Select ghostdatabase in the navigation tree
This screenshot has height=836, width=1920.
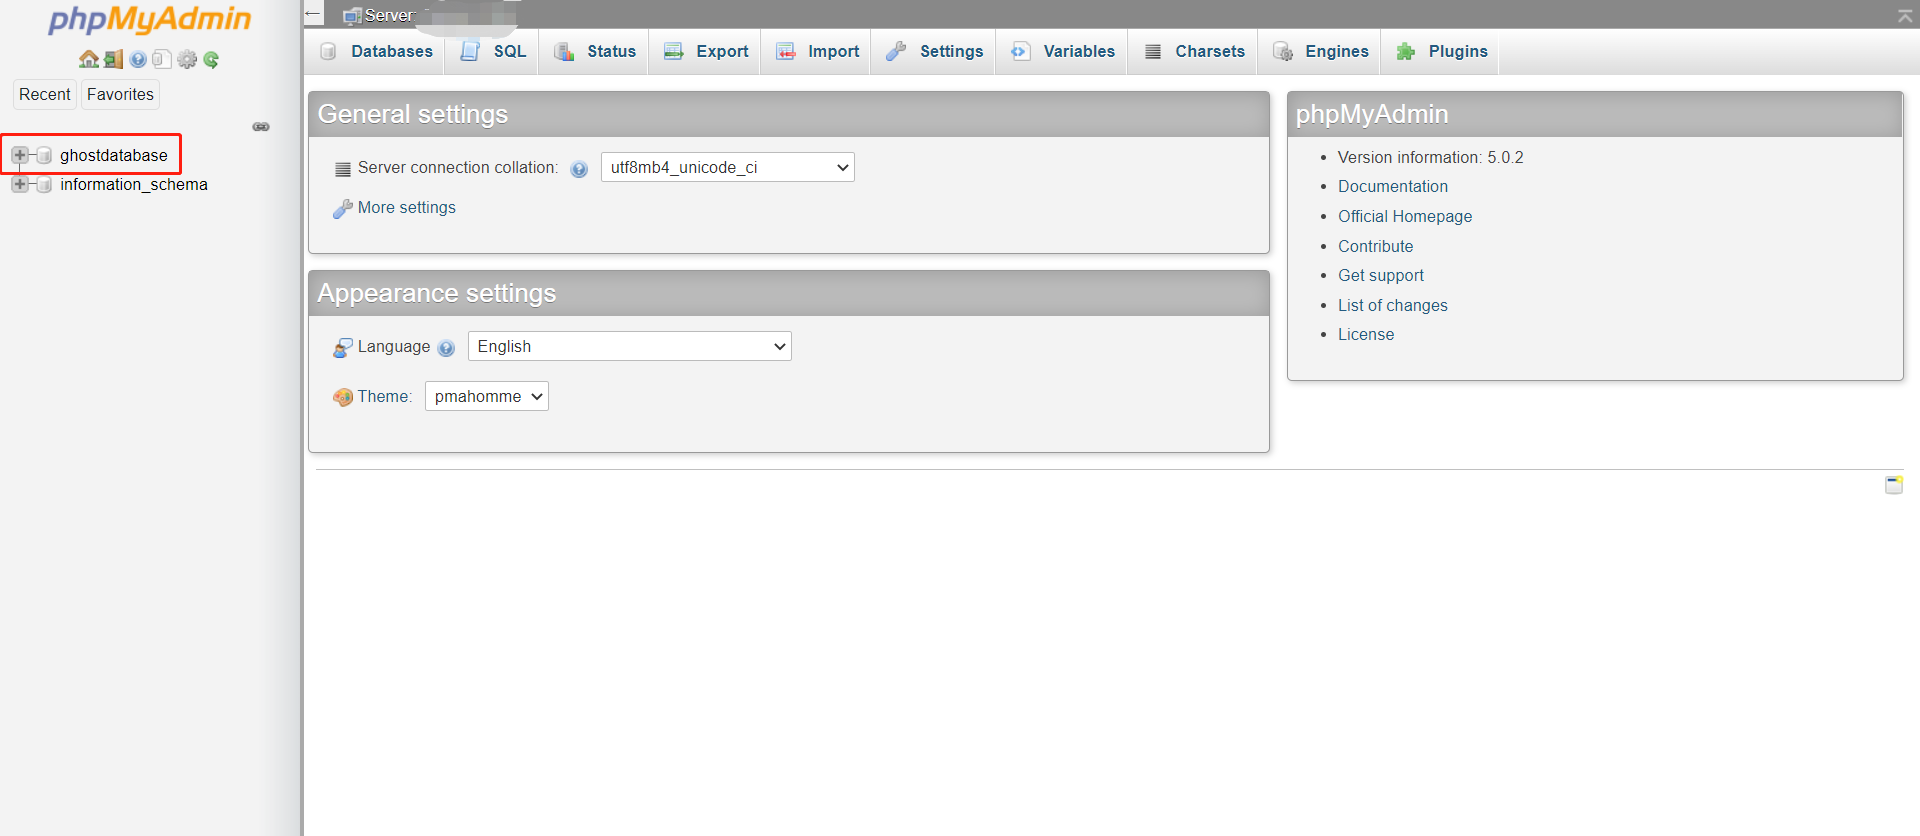[113, 155]
